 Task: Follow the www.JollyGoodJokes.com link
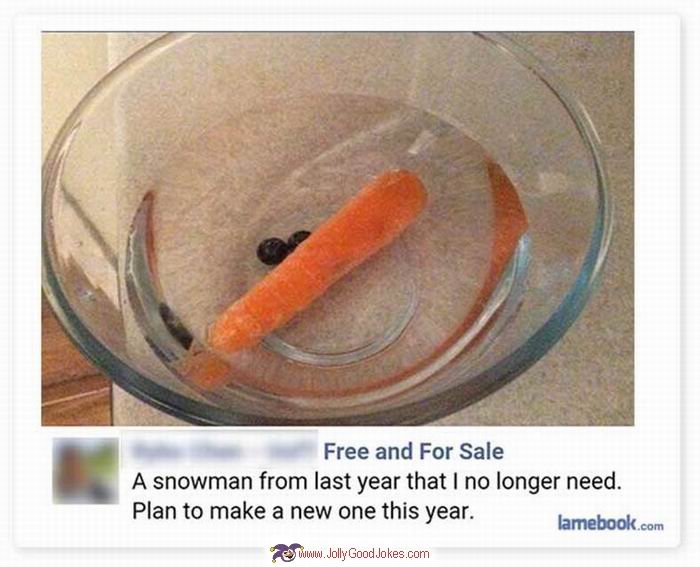pos(364,554)
